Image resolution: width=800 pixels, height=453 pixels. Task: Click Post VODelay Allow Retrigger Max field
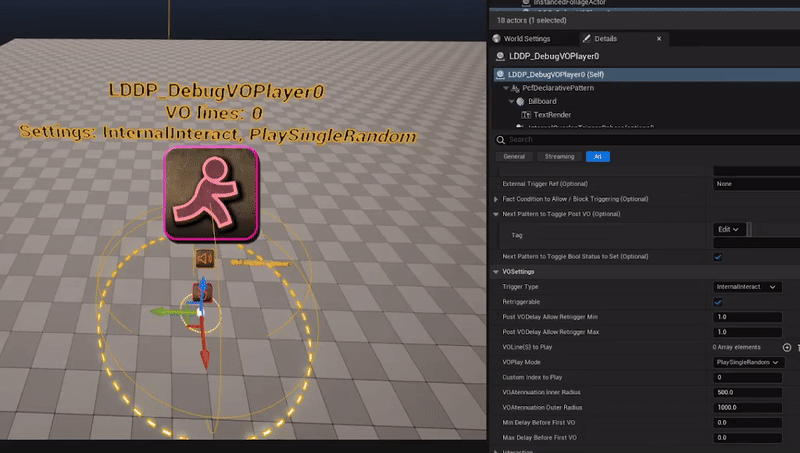[x=747, y=332]
